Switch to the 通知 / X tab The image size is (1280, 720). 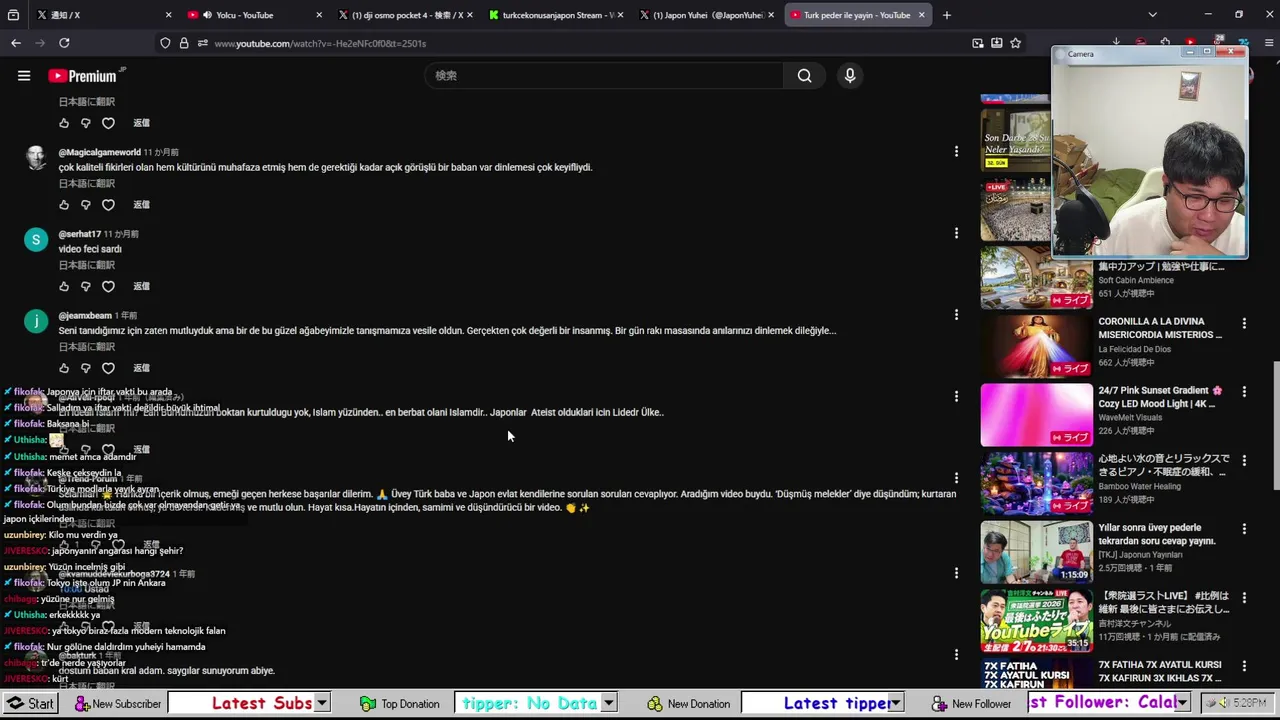click(x=105, y=15)
